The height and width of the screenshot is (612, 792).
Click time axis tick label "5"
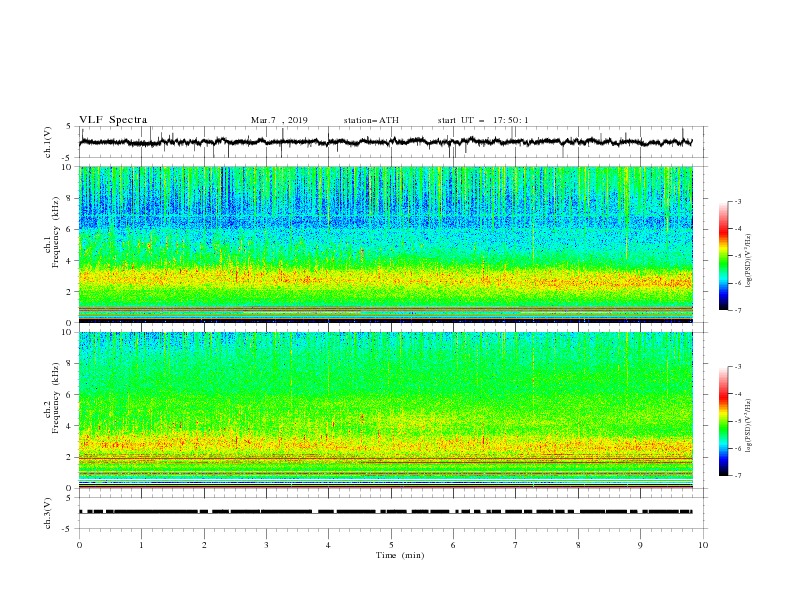pyautogui.click(x=391, y=545)
